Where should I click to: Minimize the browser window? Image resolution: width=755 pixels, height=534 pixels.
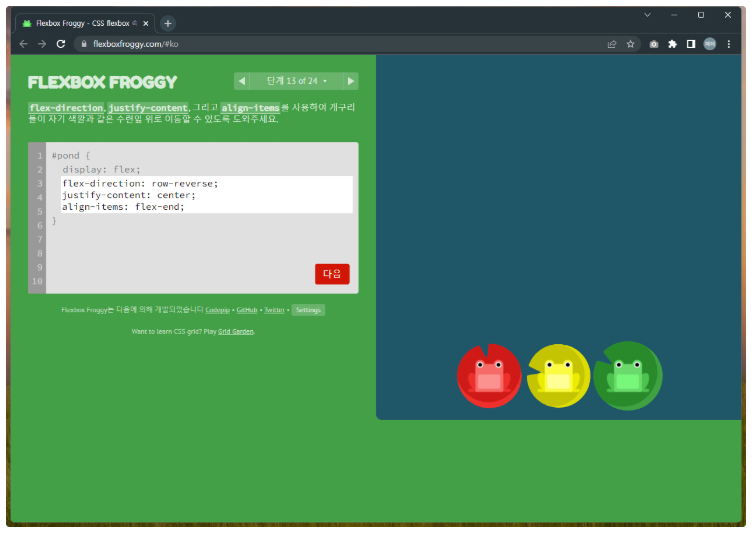pos(674,15)
